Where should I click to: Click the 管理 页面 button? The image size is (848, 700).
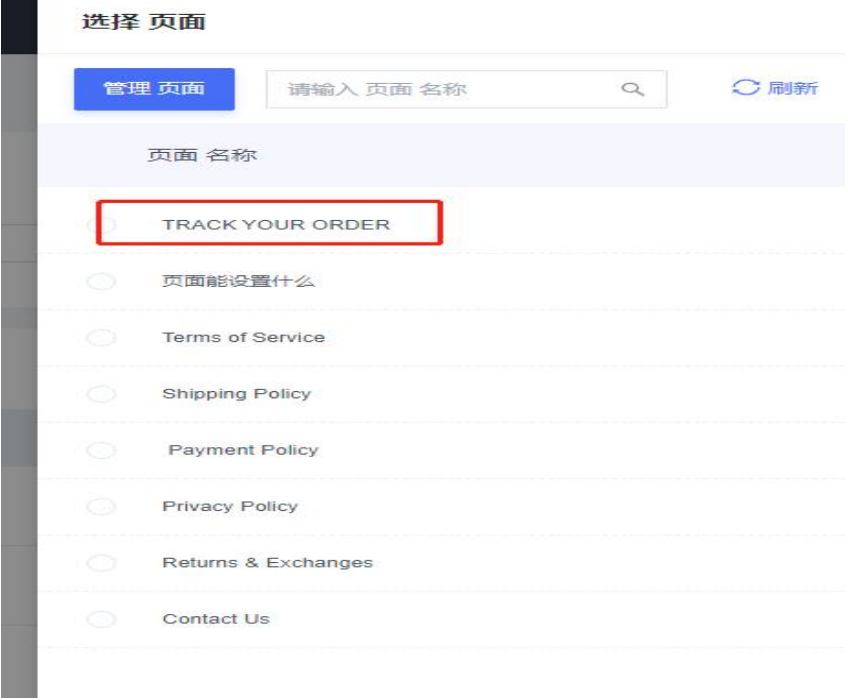point(154,89)
